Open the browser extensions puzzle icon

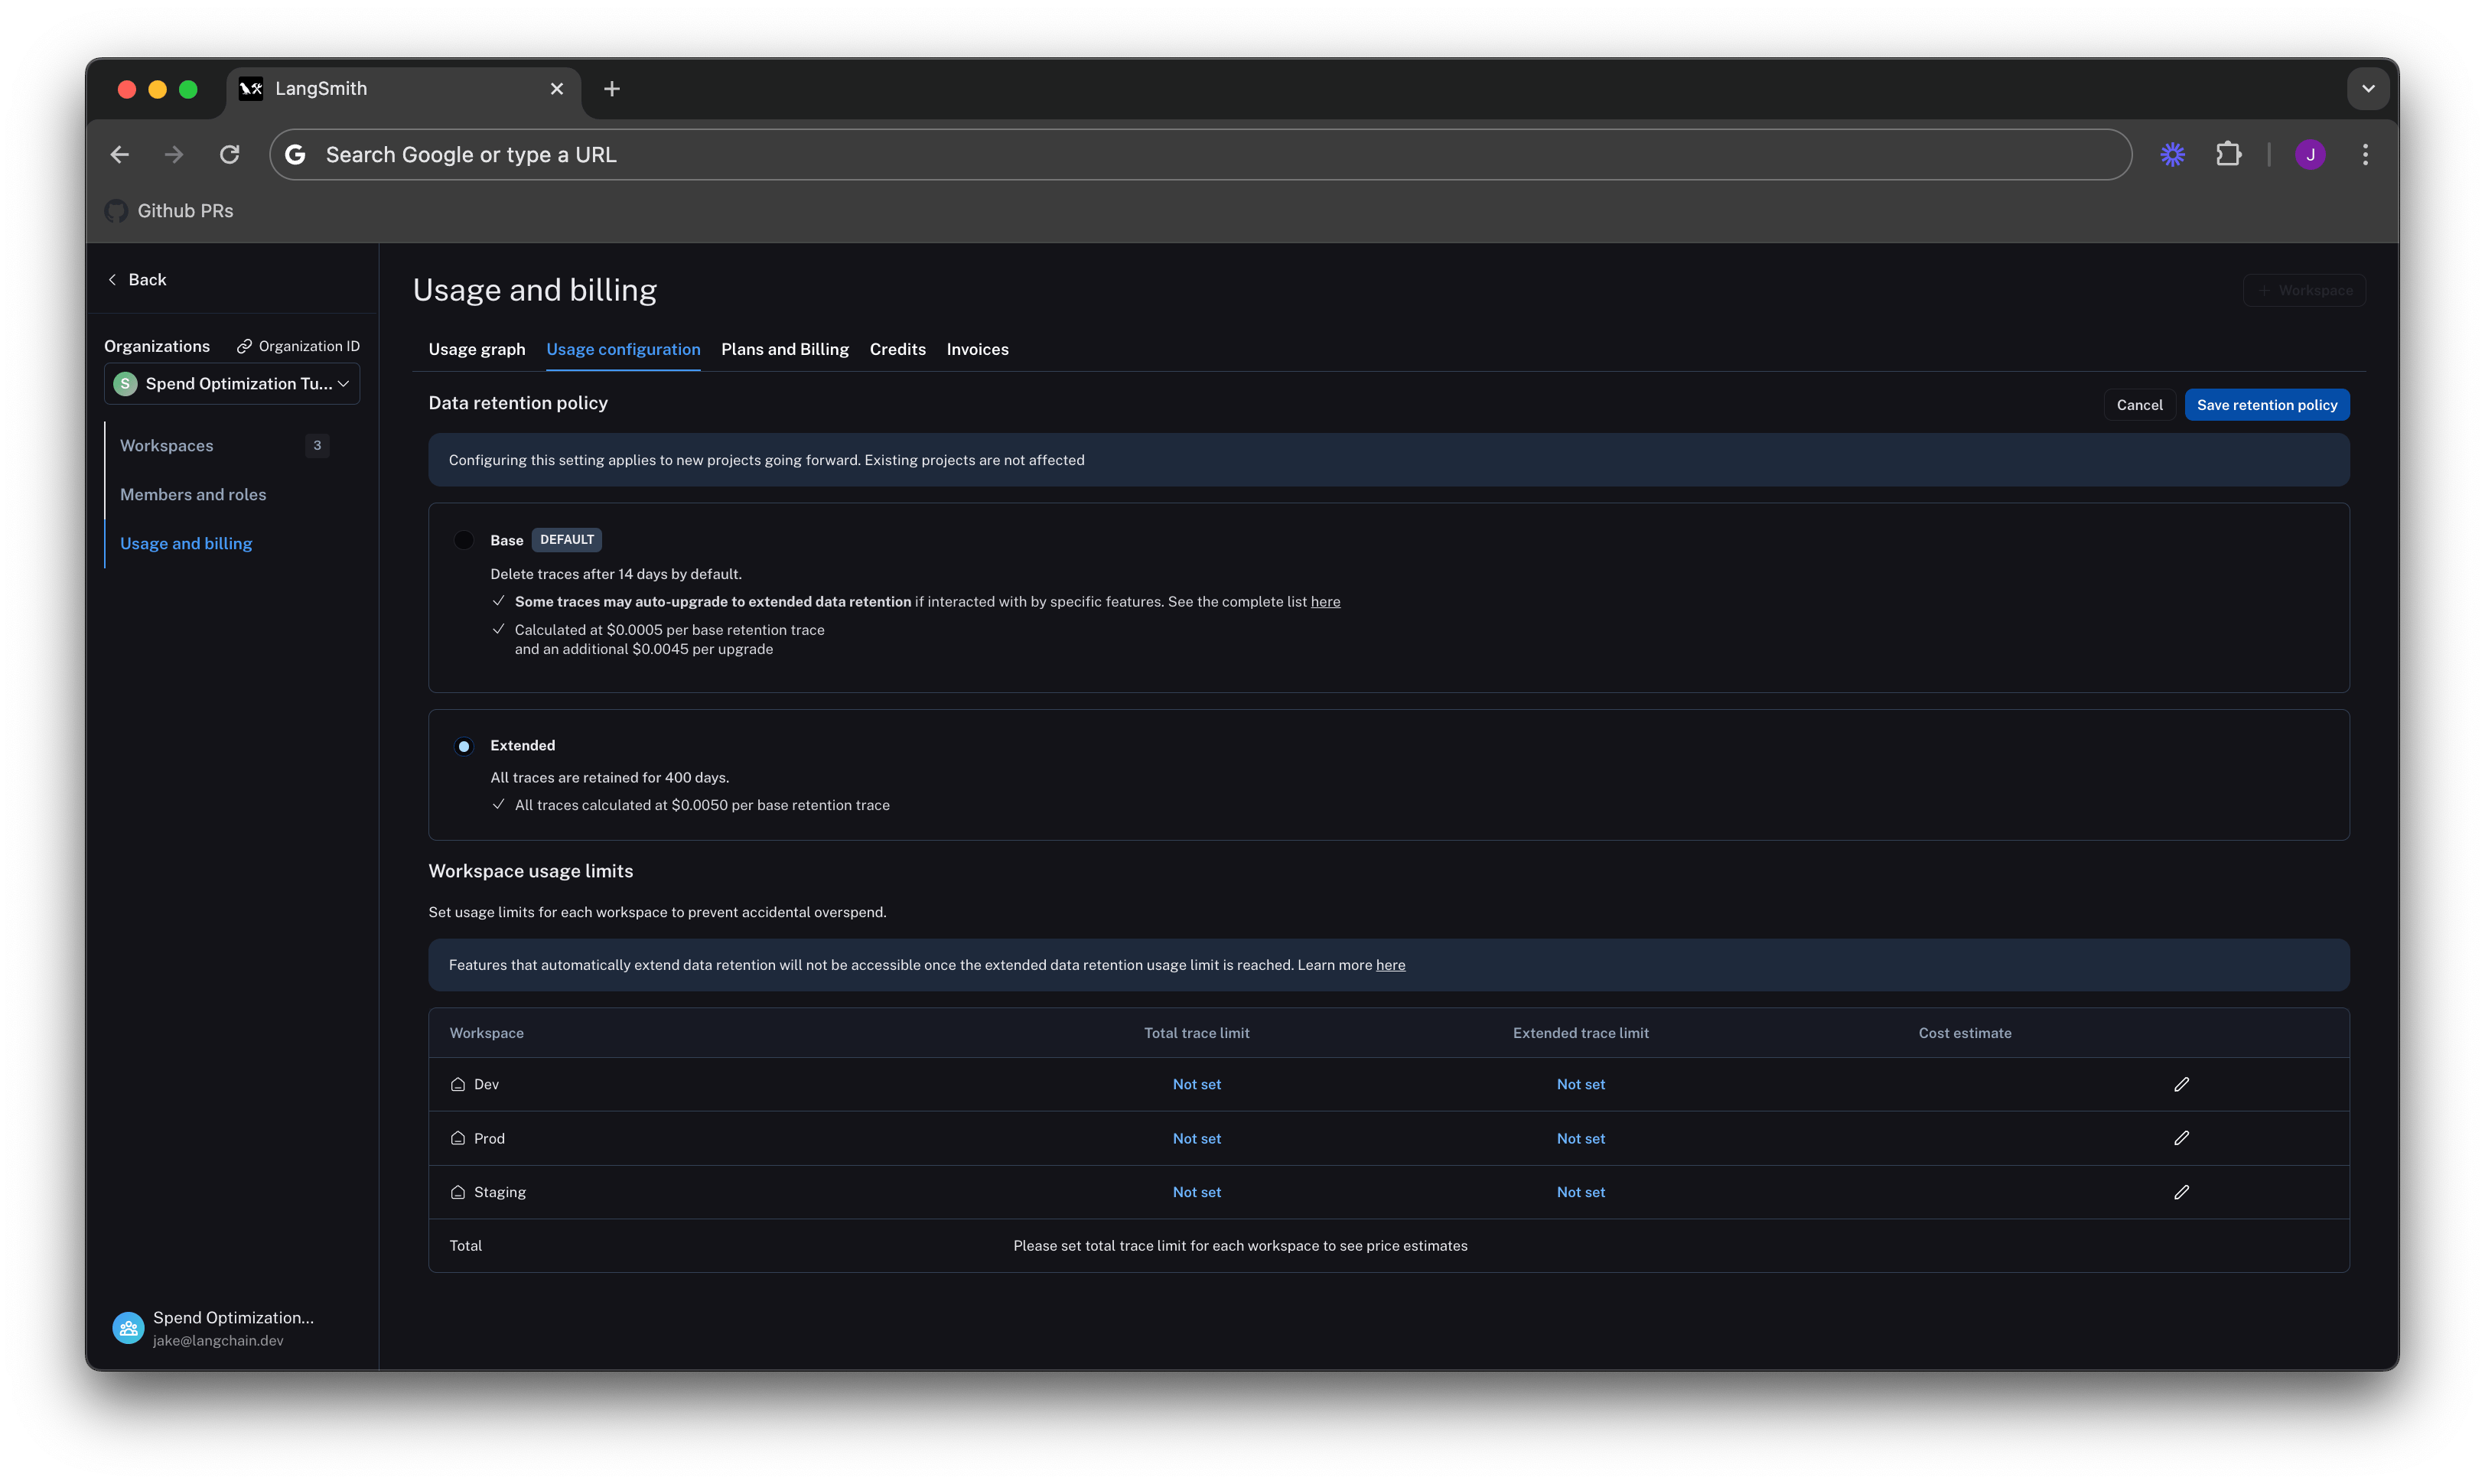point(2228,155)
